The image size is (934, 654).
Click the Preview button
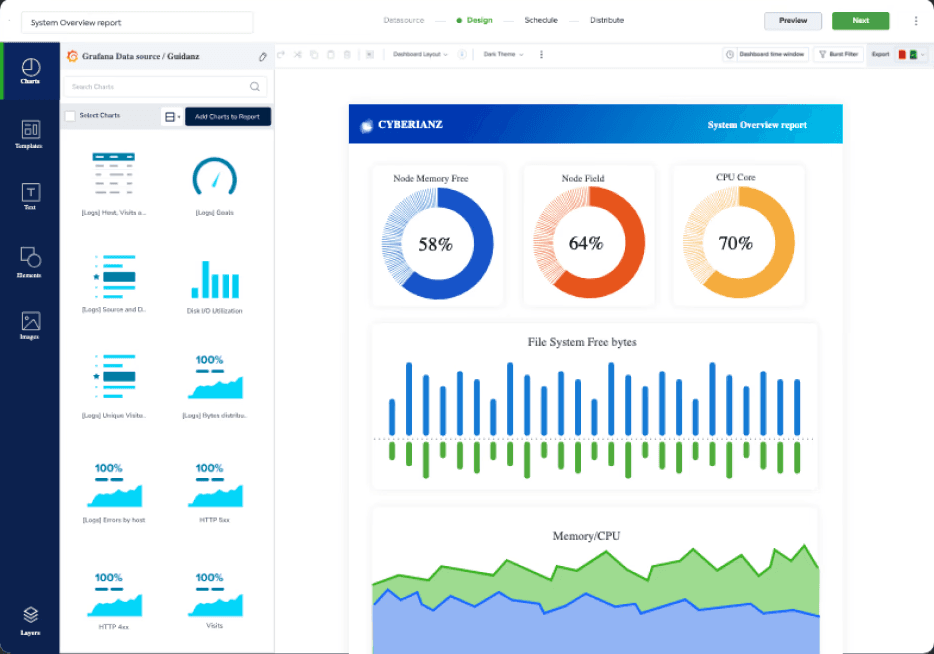(x=793, y=21)
